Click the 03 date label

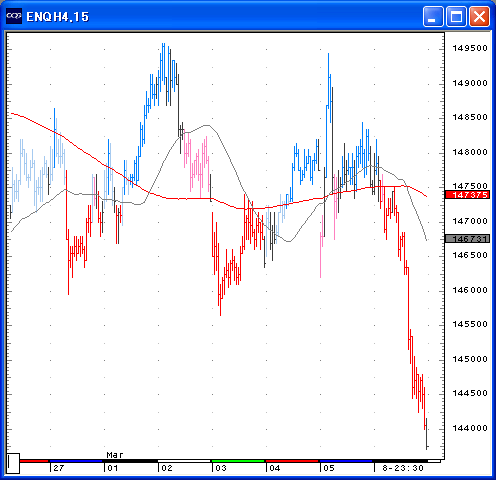221,468
